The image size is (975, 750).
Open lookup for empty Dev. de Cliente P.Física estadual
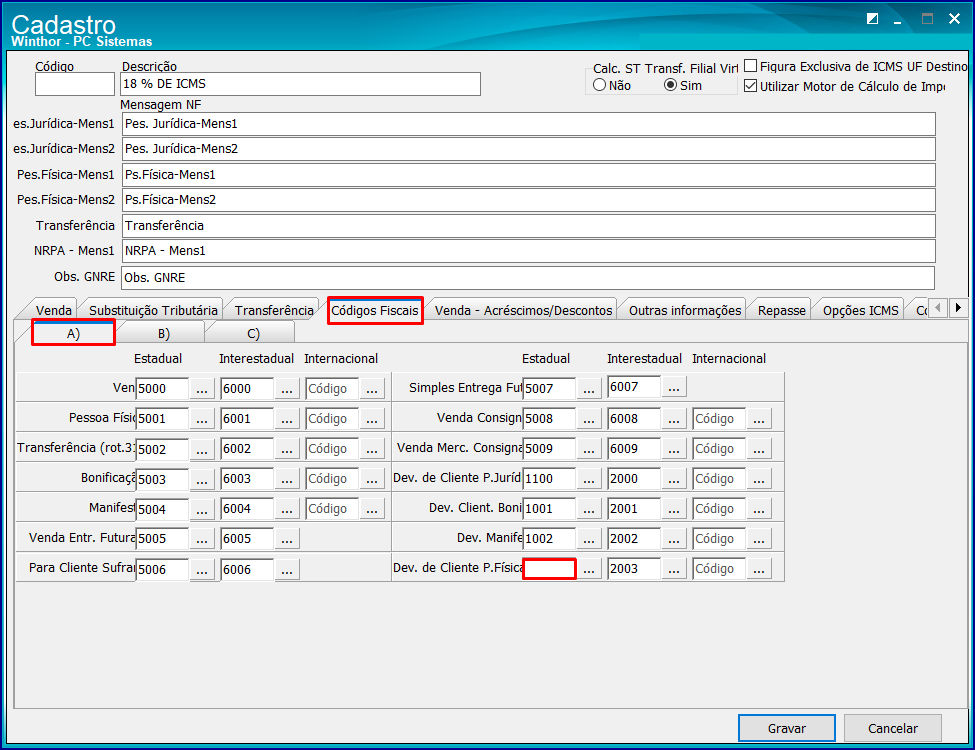click(589, 569)
